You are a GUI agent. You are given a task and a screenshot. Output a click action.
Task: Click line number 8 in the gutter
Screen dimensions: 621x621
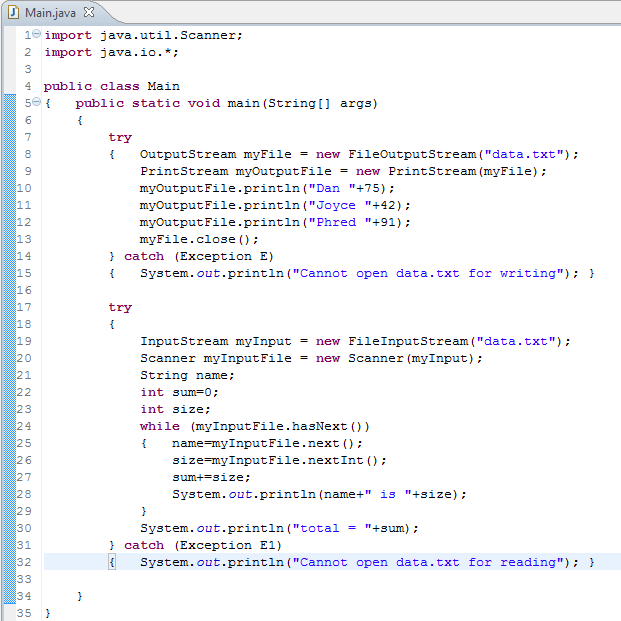point(28,154)
